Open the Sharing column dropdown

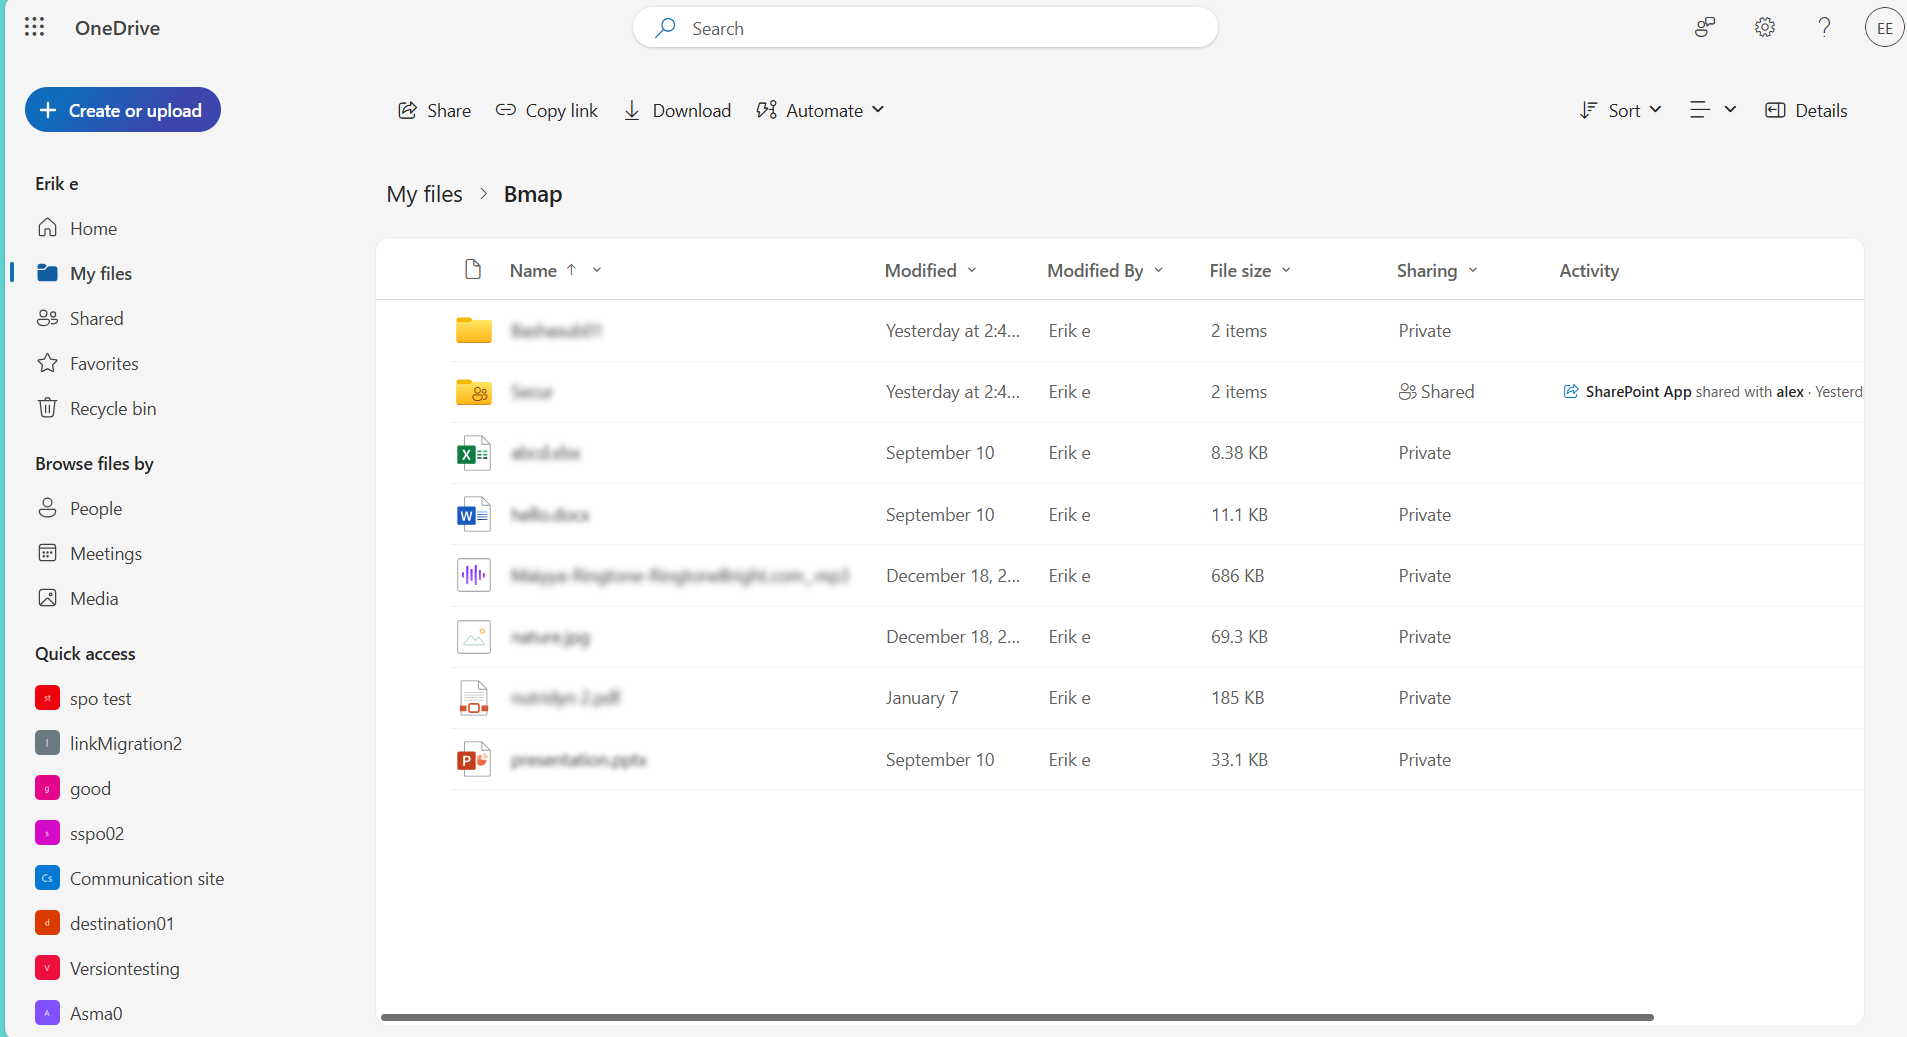coord(1473,270)
